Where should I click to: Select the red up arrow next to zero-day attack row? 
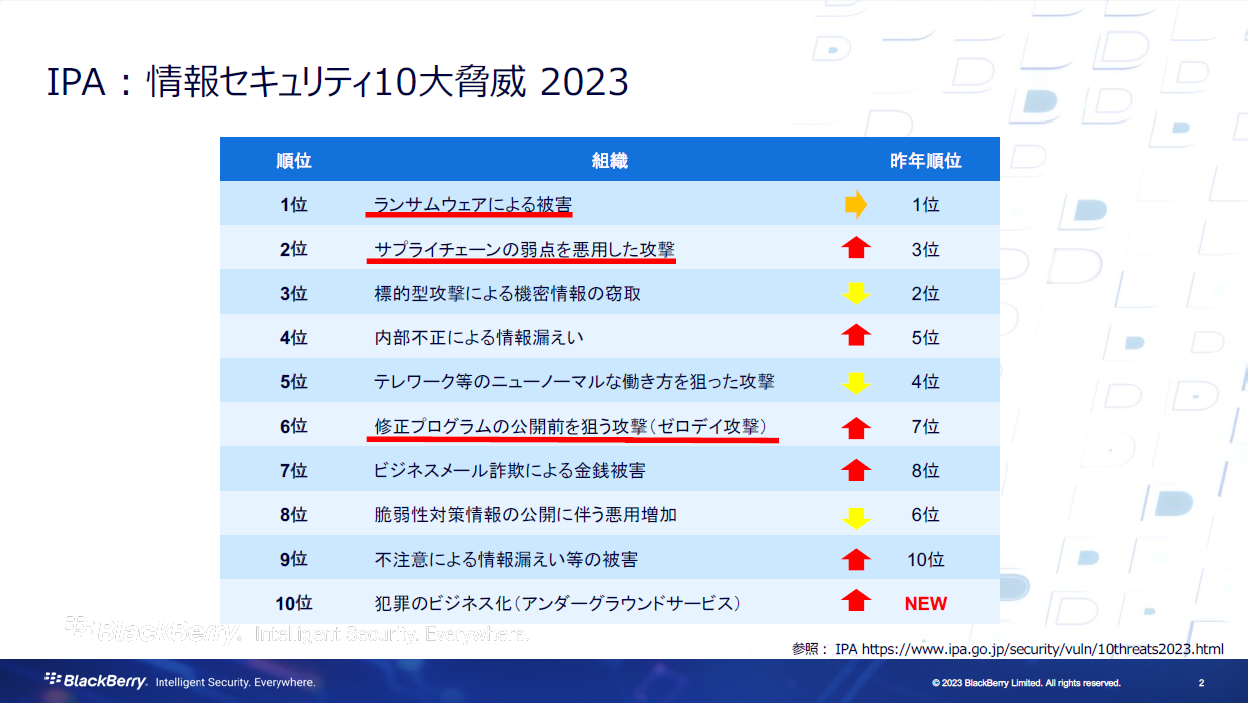pos(856,426)
